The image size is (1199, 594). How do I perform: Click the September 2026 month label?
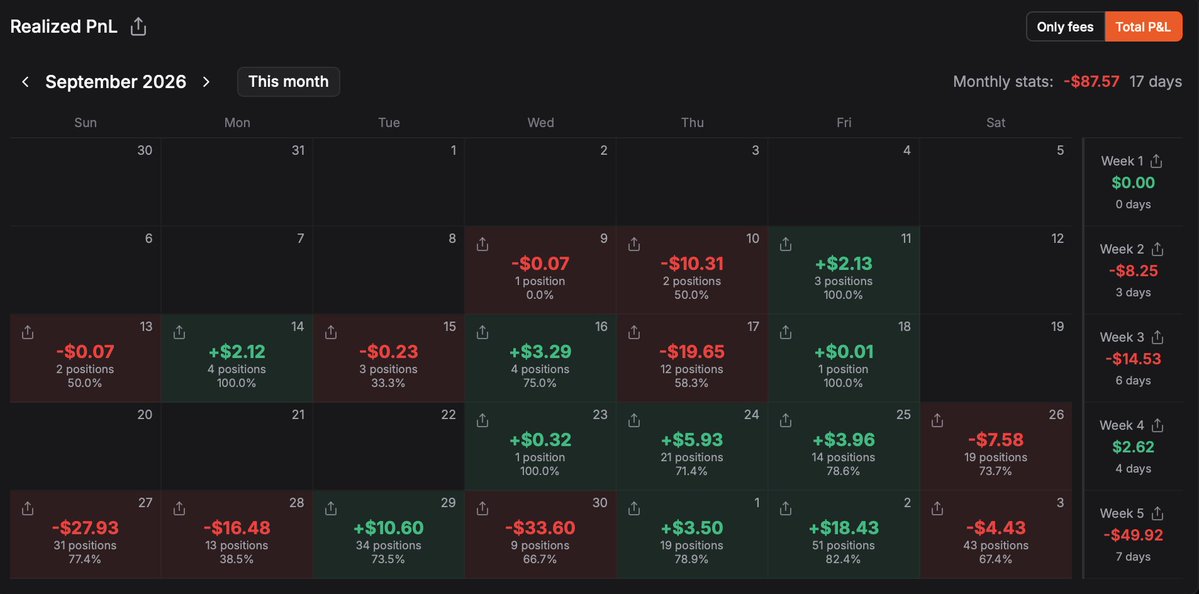click(115, 82)
